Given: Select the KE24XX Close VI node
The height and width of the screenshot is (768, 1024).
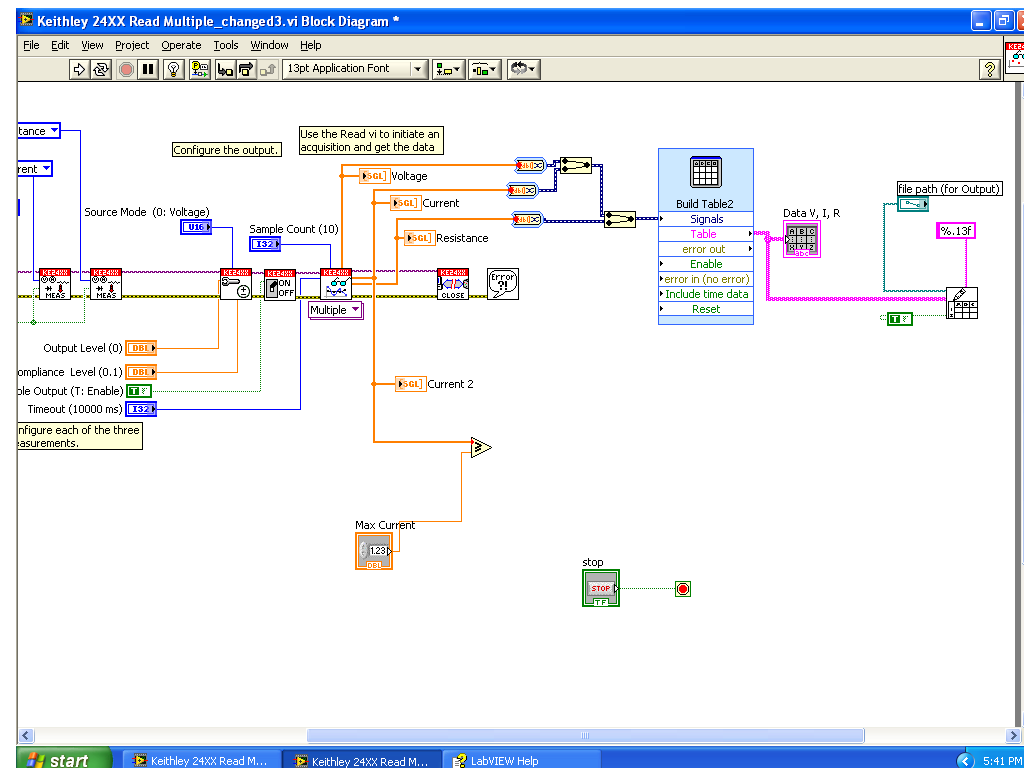Looking at the screenshot, I should point(453,284).
